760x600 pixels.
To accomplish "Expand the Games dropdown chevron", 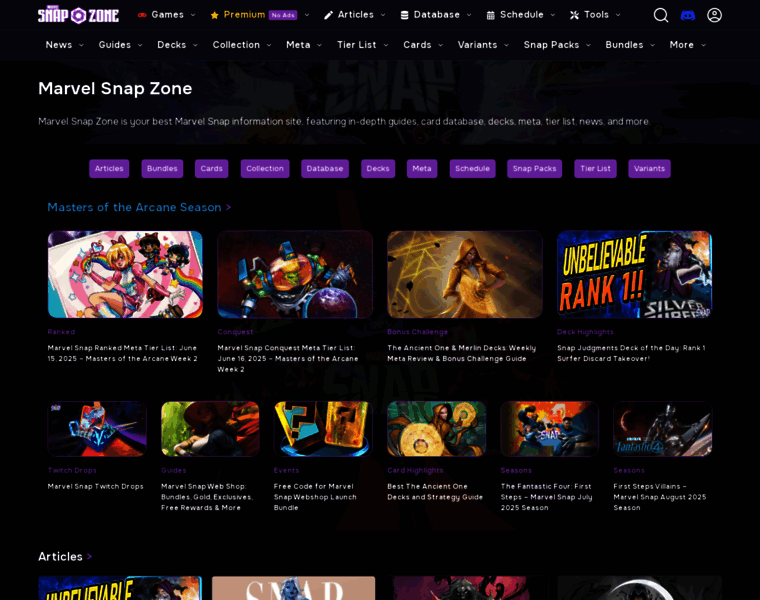I will coord(193,15).
